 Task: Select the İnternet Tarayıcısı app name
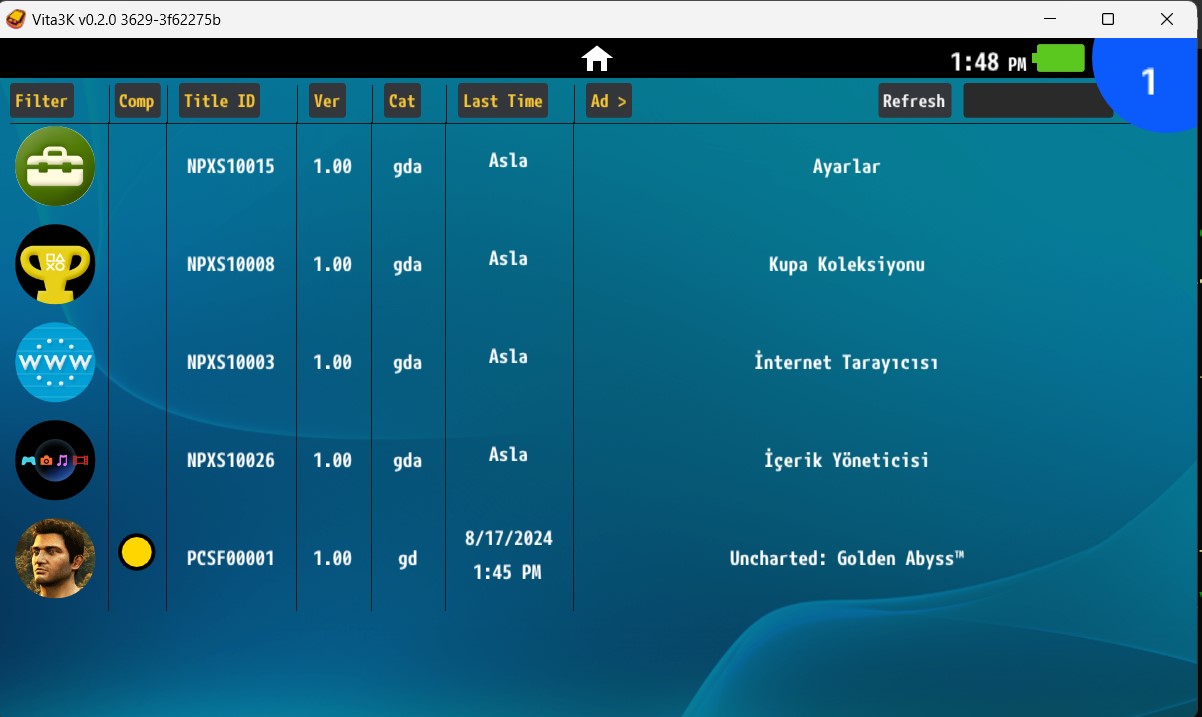846,362
